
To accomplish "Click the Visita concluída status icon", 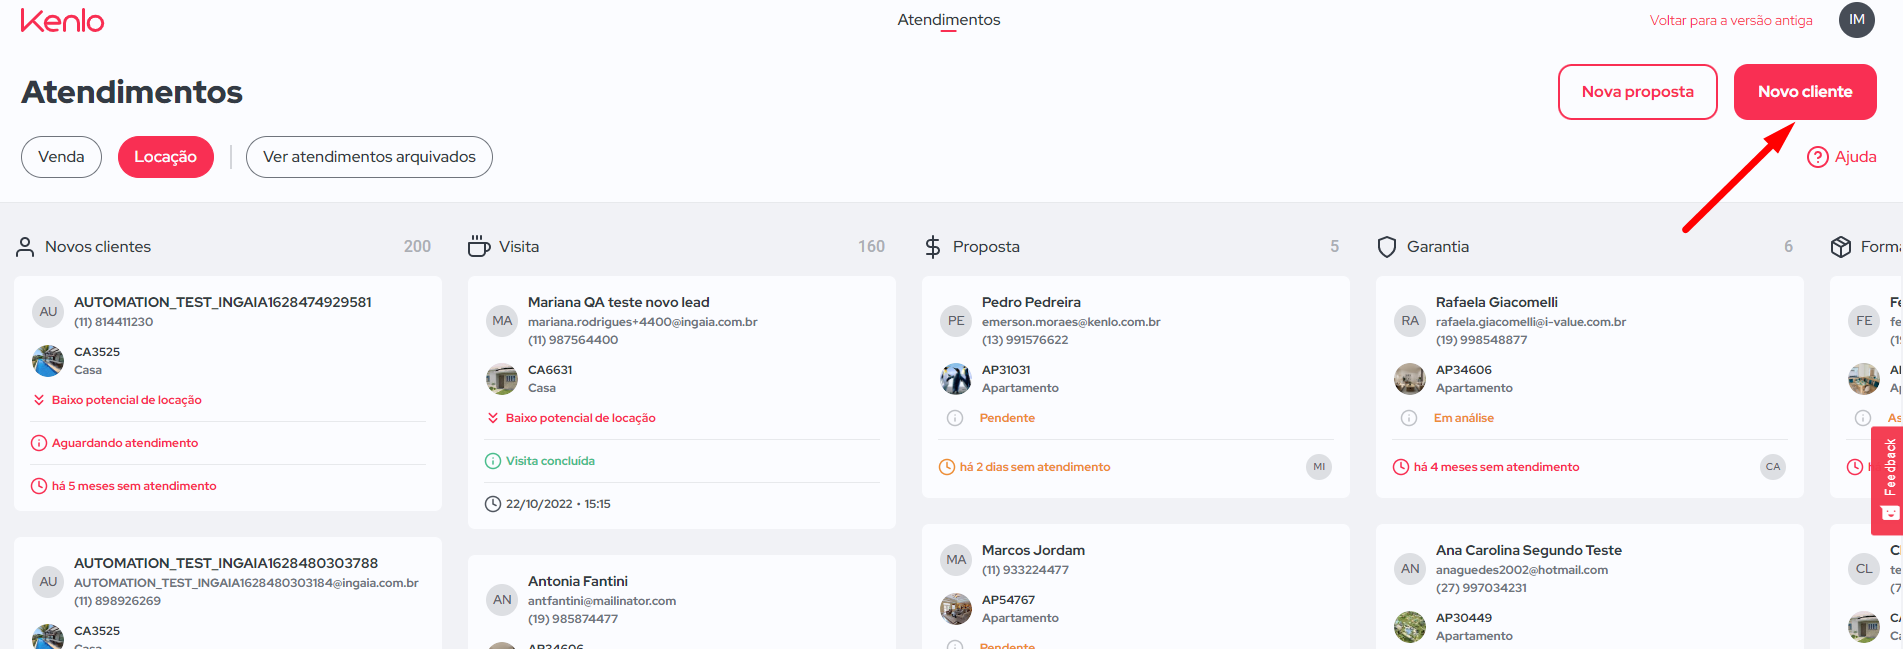I will click(493, 461).
